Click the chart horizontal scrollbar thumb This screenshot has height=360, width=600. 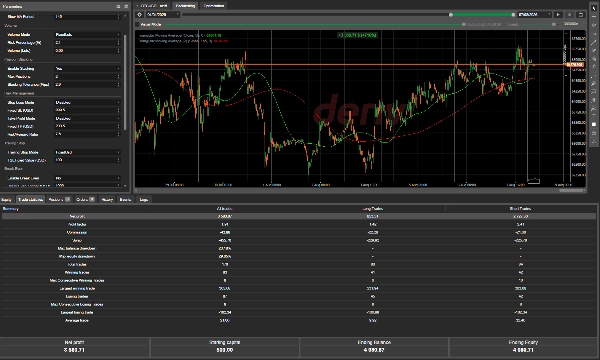point(572,190)
